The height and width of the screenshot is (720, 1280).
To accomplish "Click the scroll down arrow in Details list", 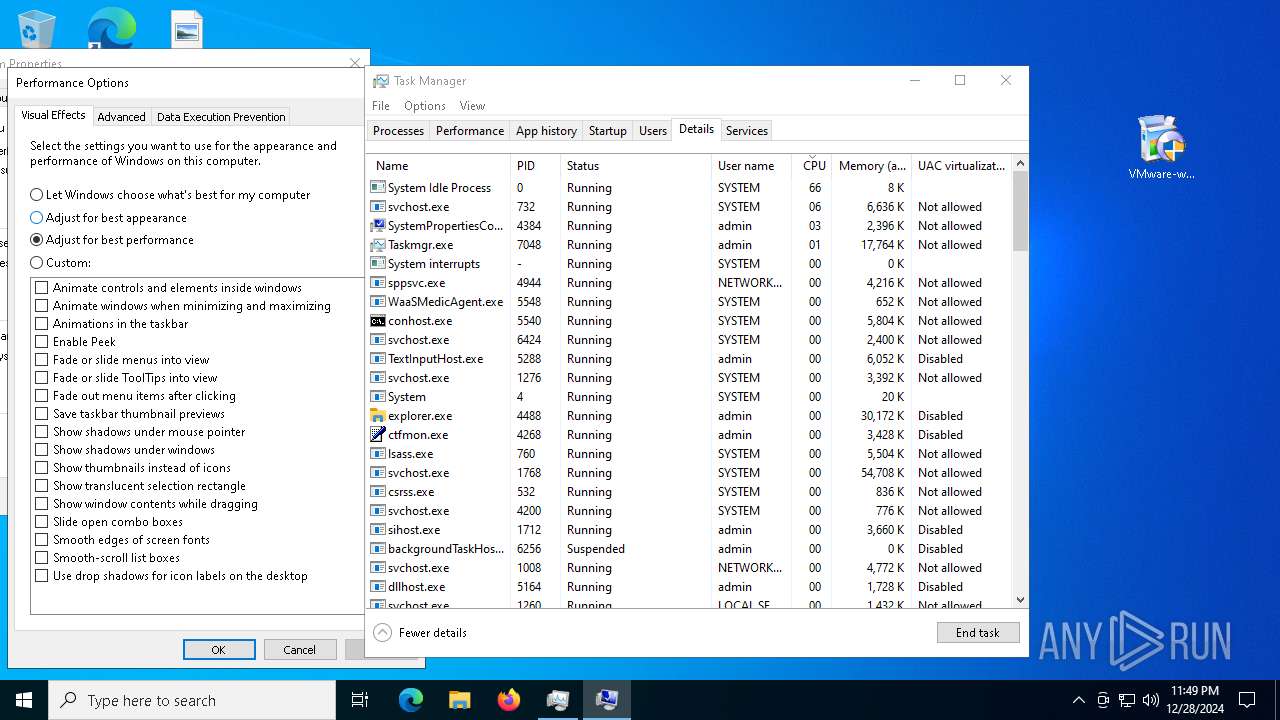I will (x=1020, y=600).
